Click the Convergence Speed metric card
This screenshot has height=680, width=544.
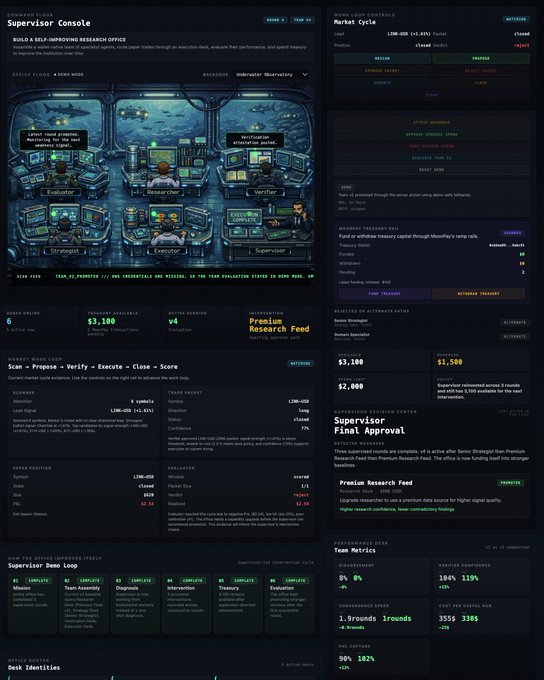coord(382,617)
